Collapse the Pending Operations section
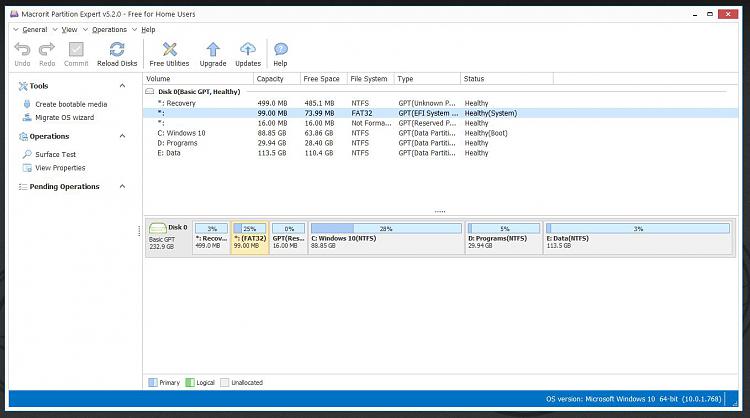Viewport: 750px width, 418px height. 122,186
